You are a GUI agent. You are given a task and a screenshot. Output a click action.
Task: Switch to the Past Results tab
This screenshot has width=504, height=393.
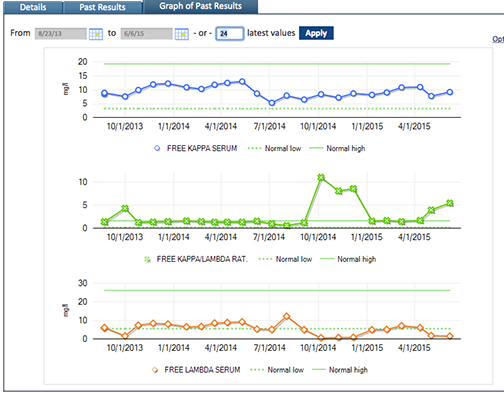102,7
